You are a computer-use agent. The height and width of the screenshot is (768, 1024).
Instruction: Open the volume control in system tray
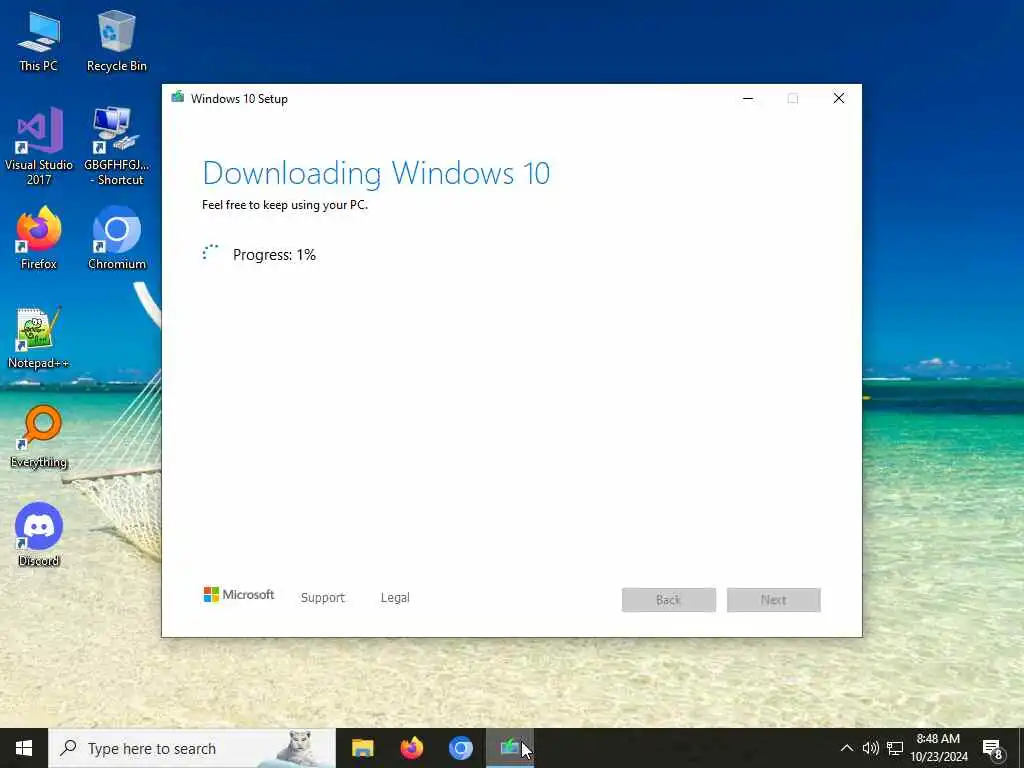tap(871, 748)
